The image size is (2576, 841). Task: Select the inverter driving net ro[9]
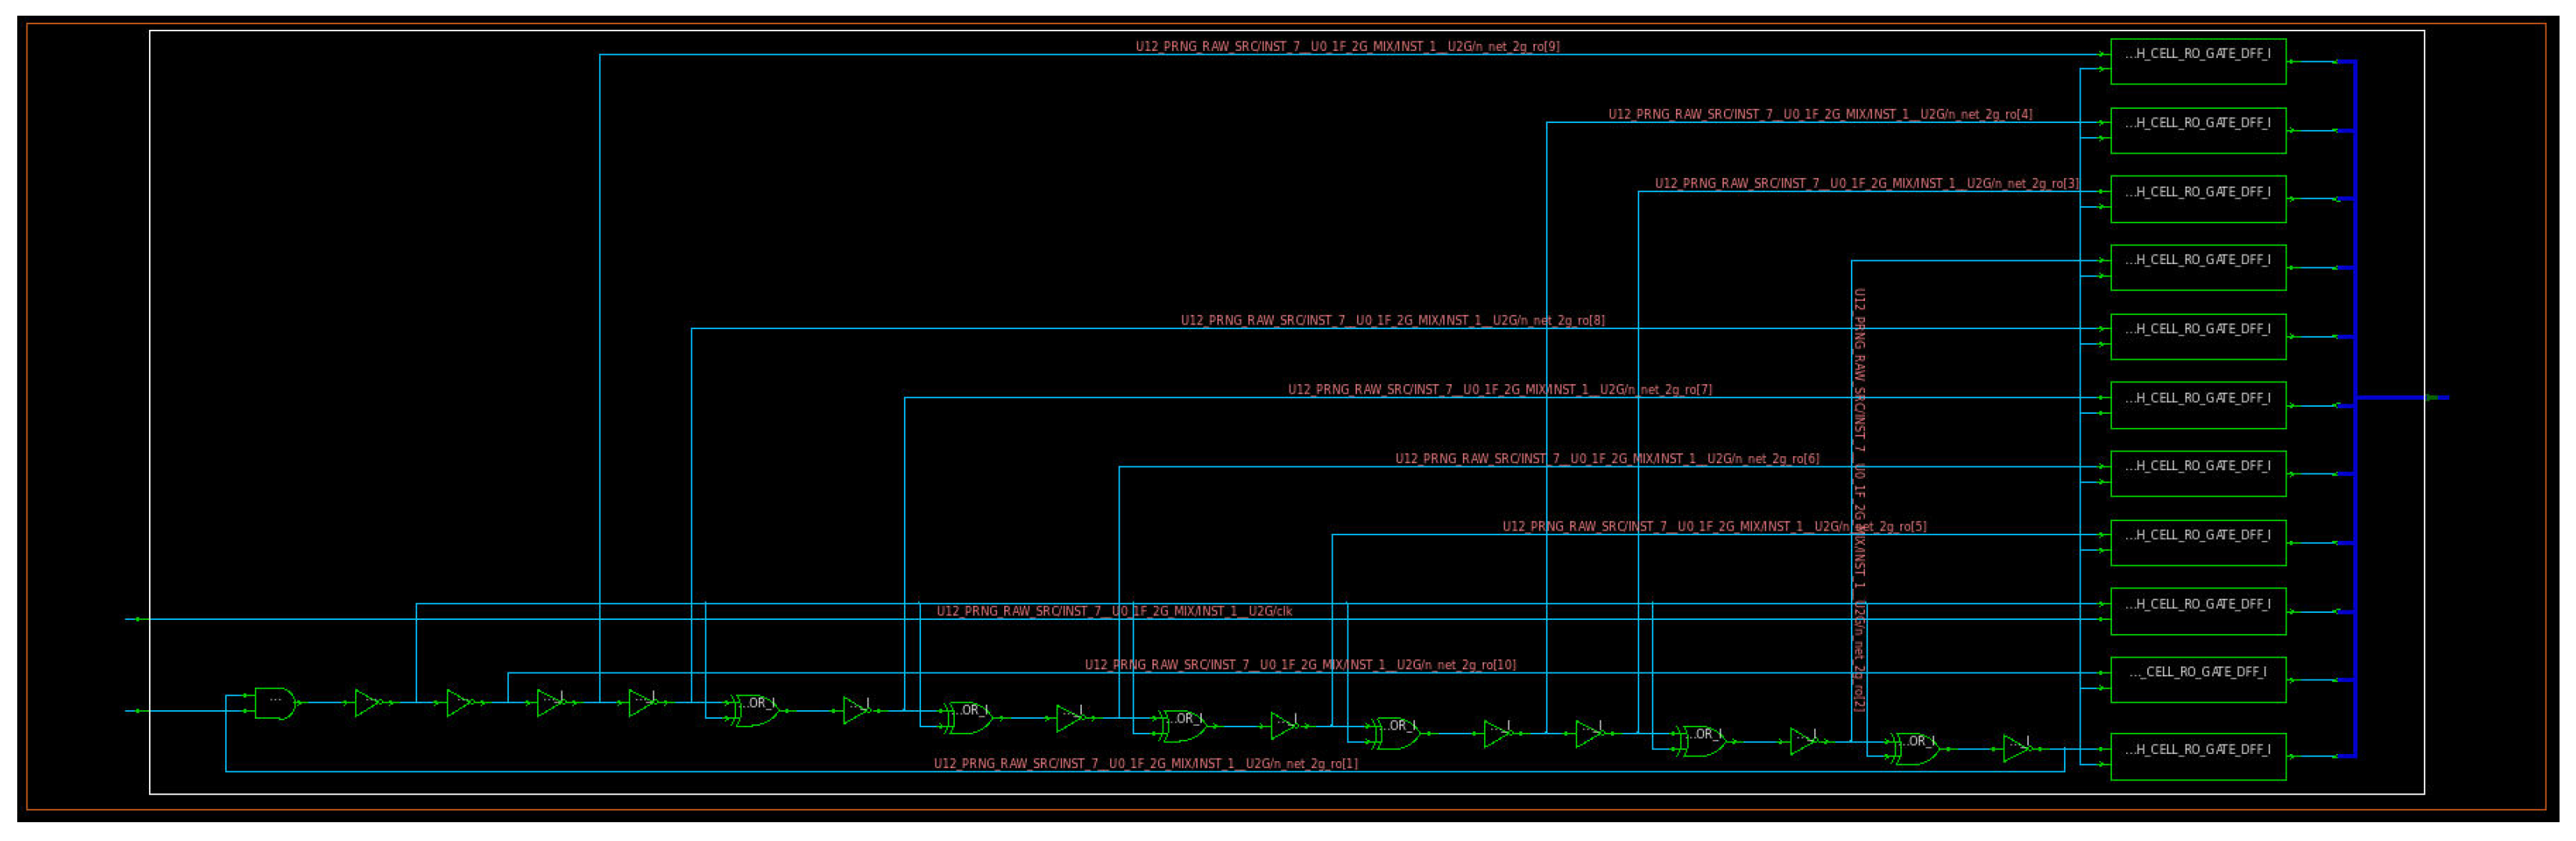tap(550, 703)
